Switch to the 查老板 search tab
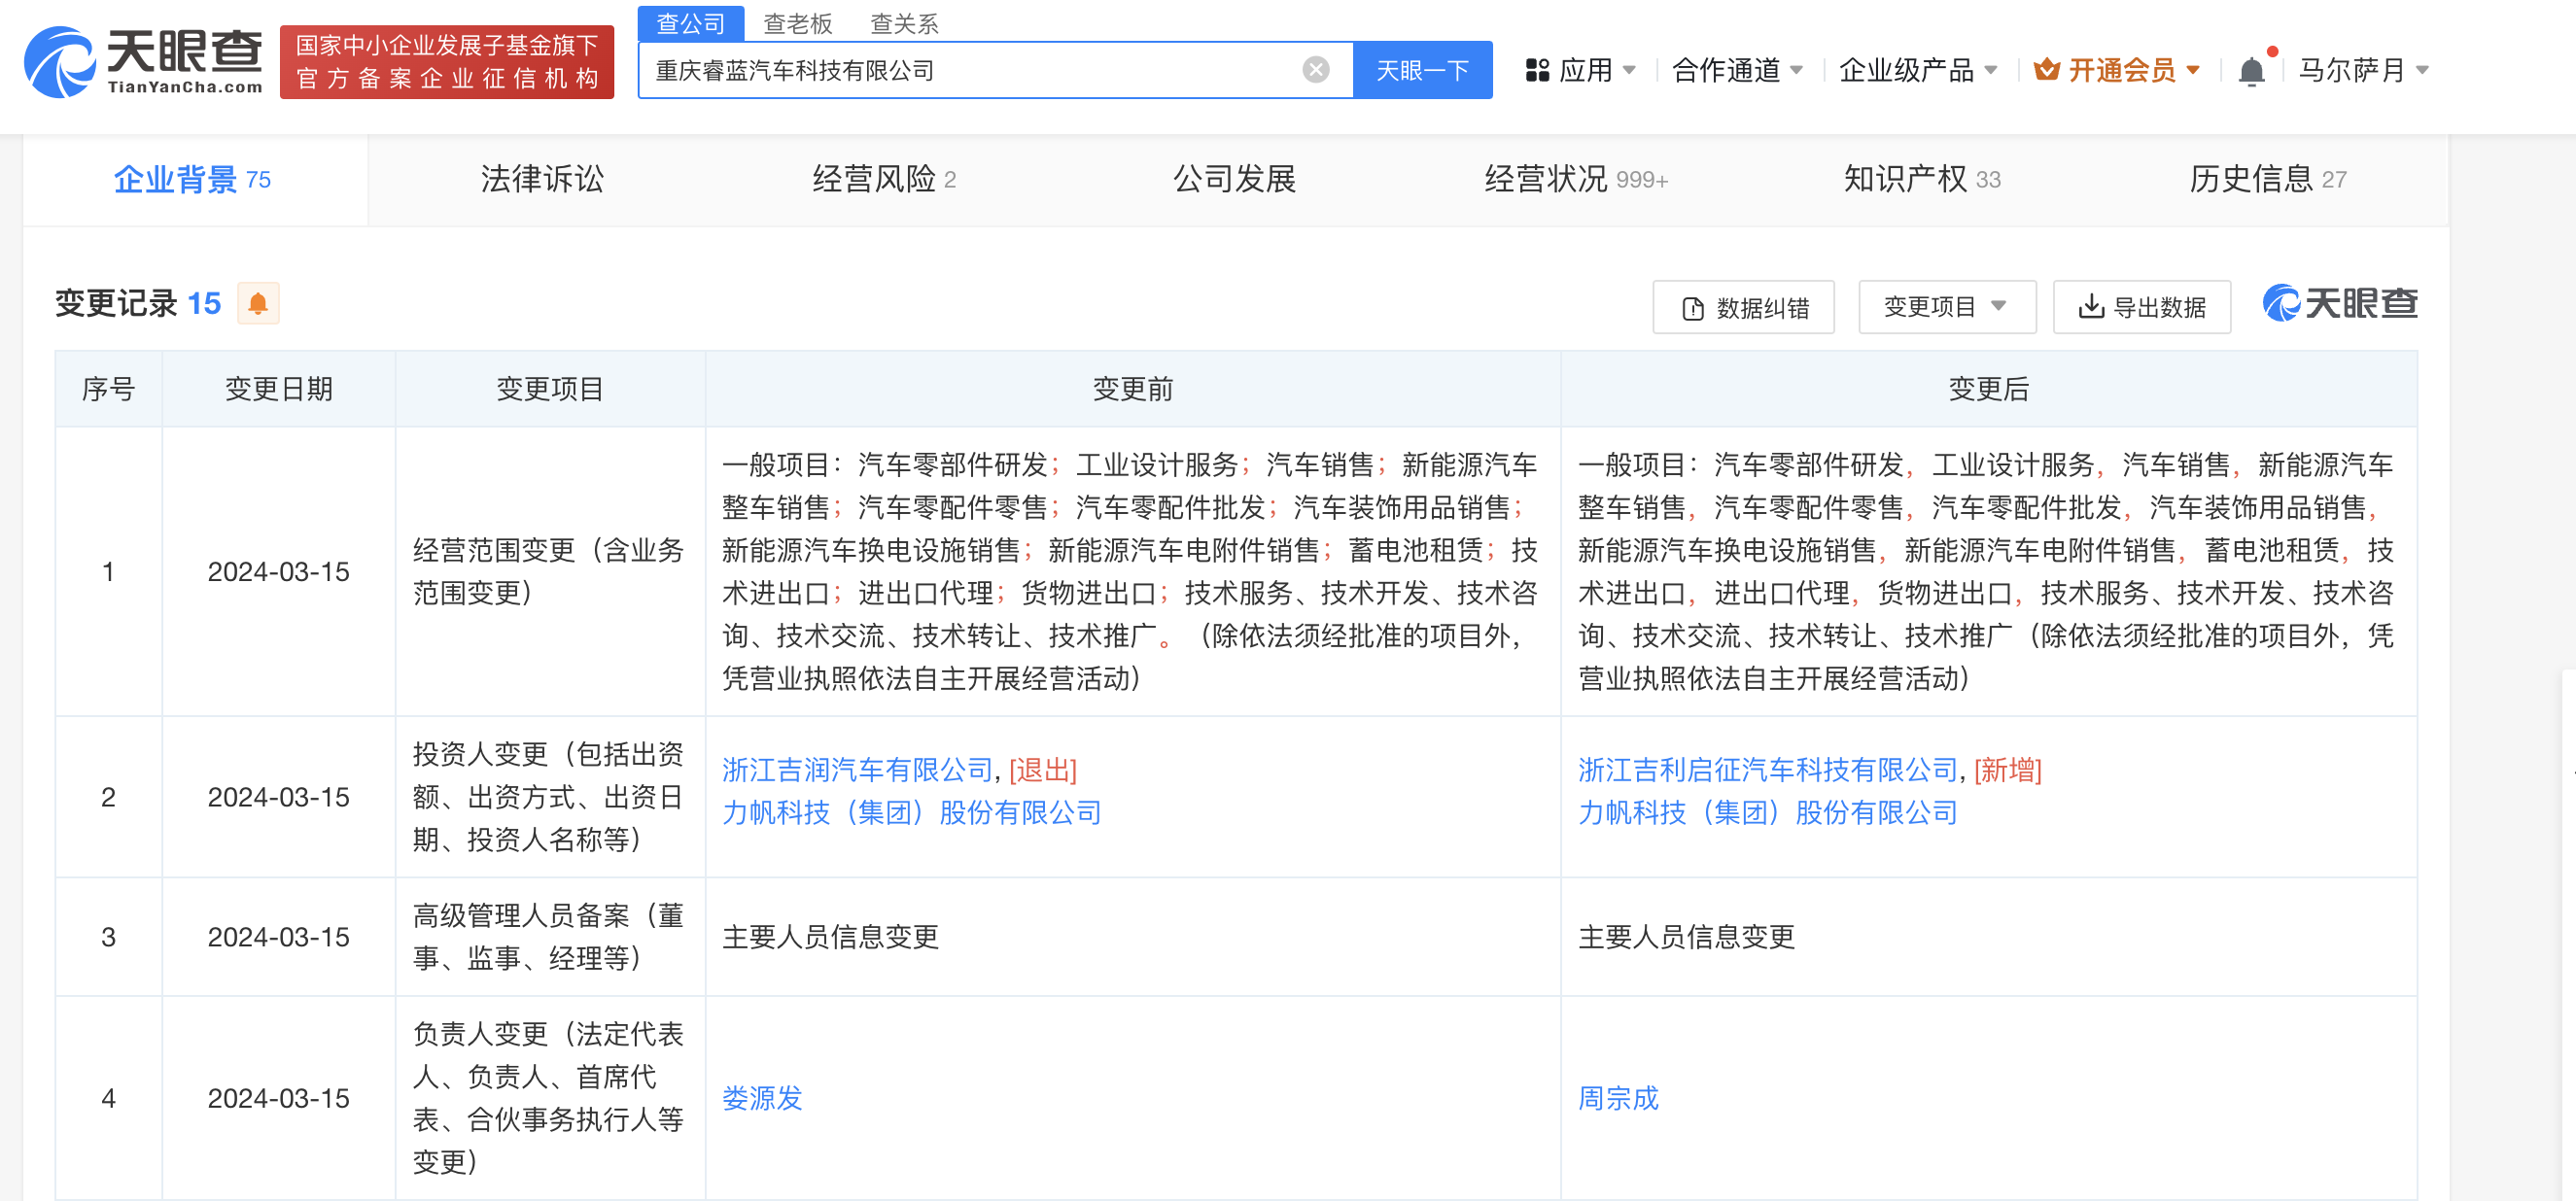This screenshot has height=1201, width=2576. [x=797, y=23]
